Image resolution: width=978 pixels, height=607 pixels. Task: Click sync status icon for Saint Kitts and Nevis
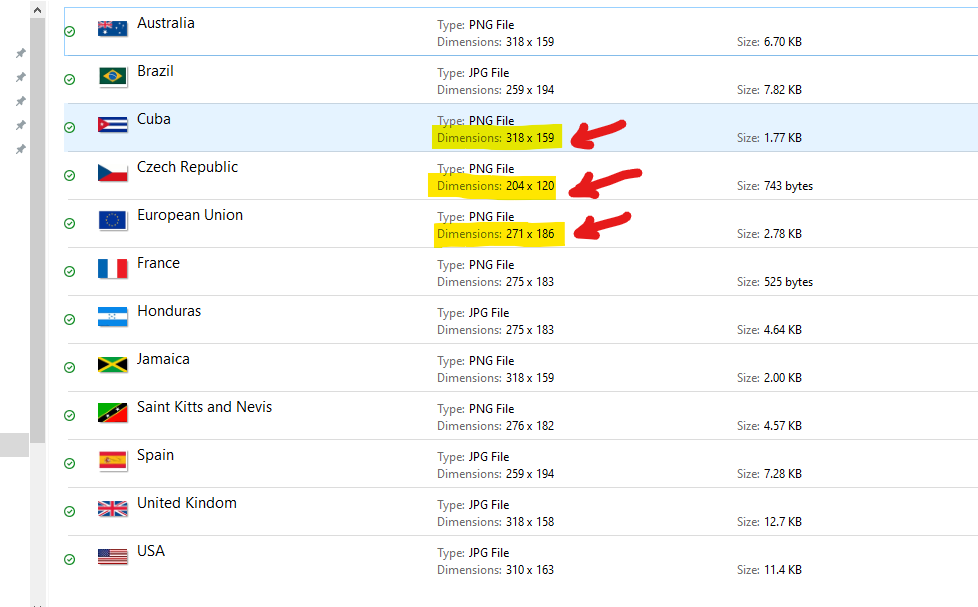(70, 415)
